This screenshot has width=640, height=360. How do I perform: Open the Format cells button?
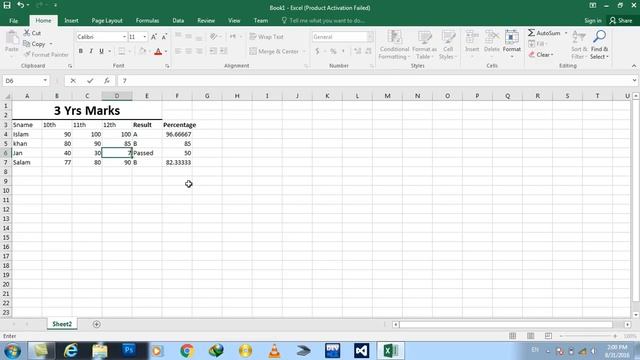click(x=511, y=44)
